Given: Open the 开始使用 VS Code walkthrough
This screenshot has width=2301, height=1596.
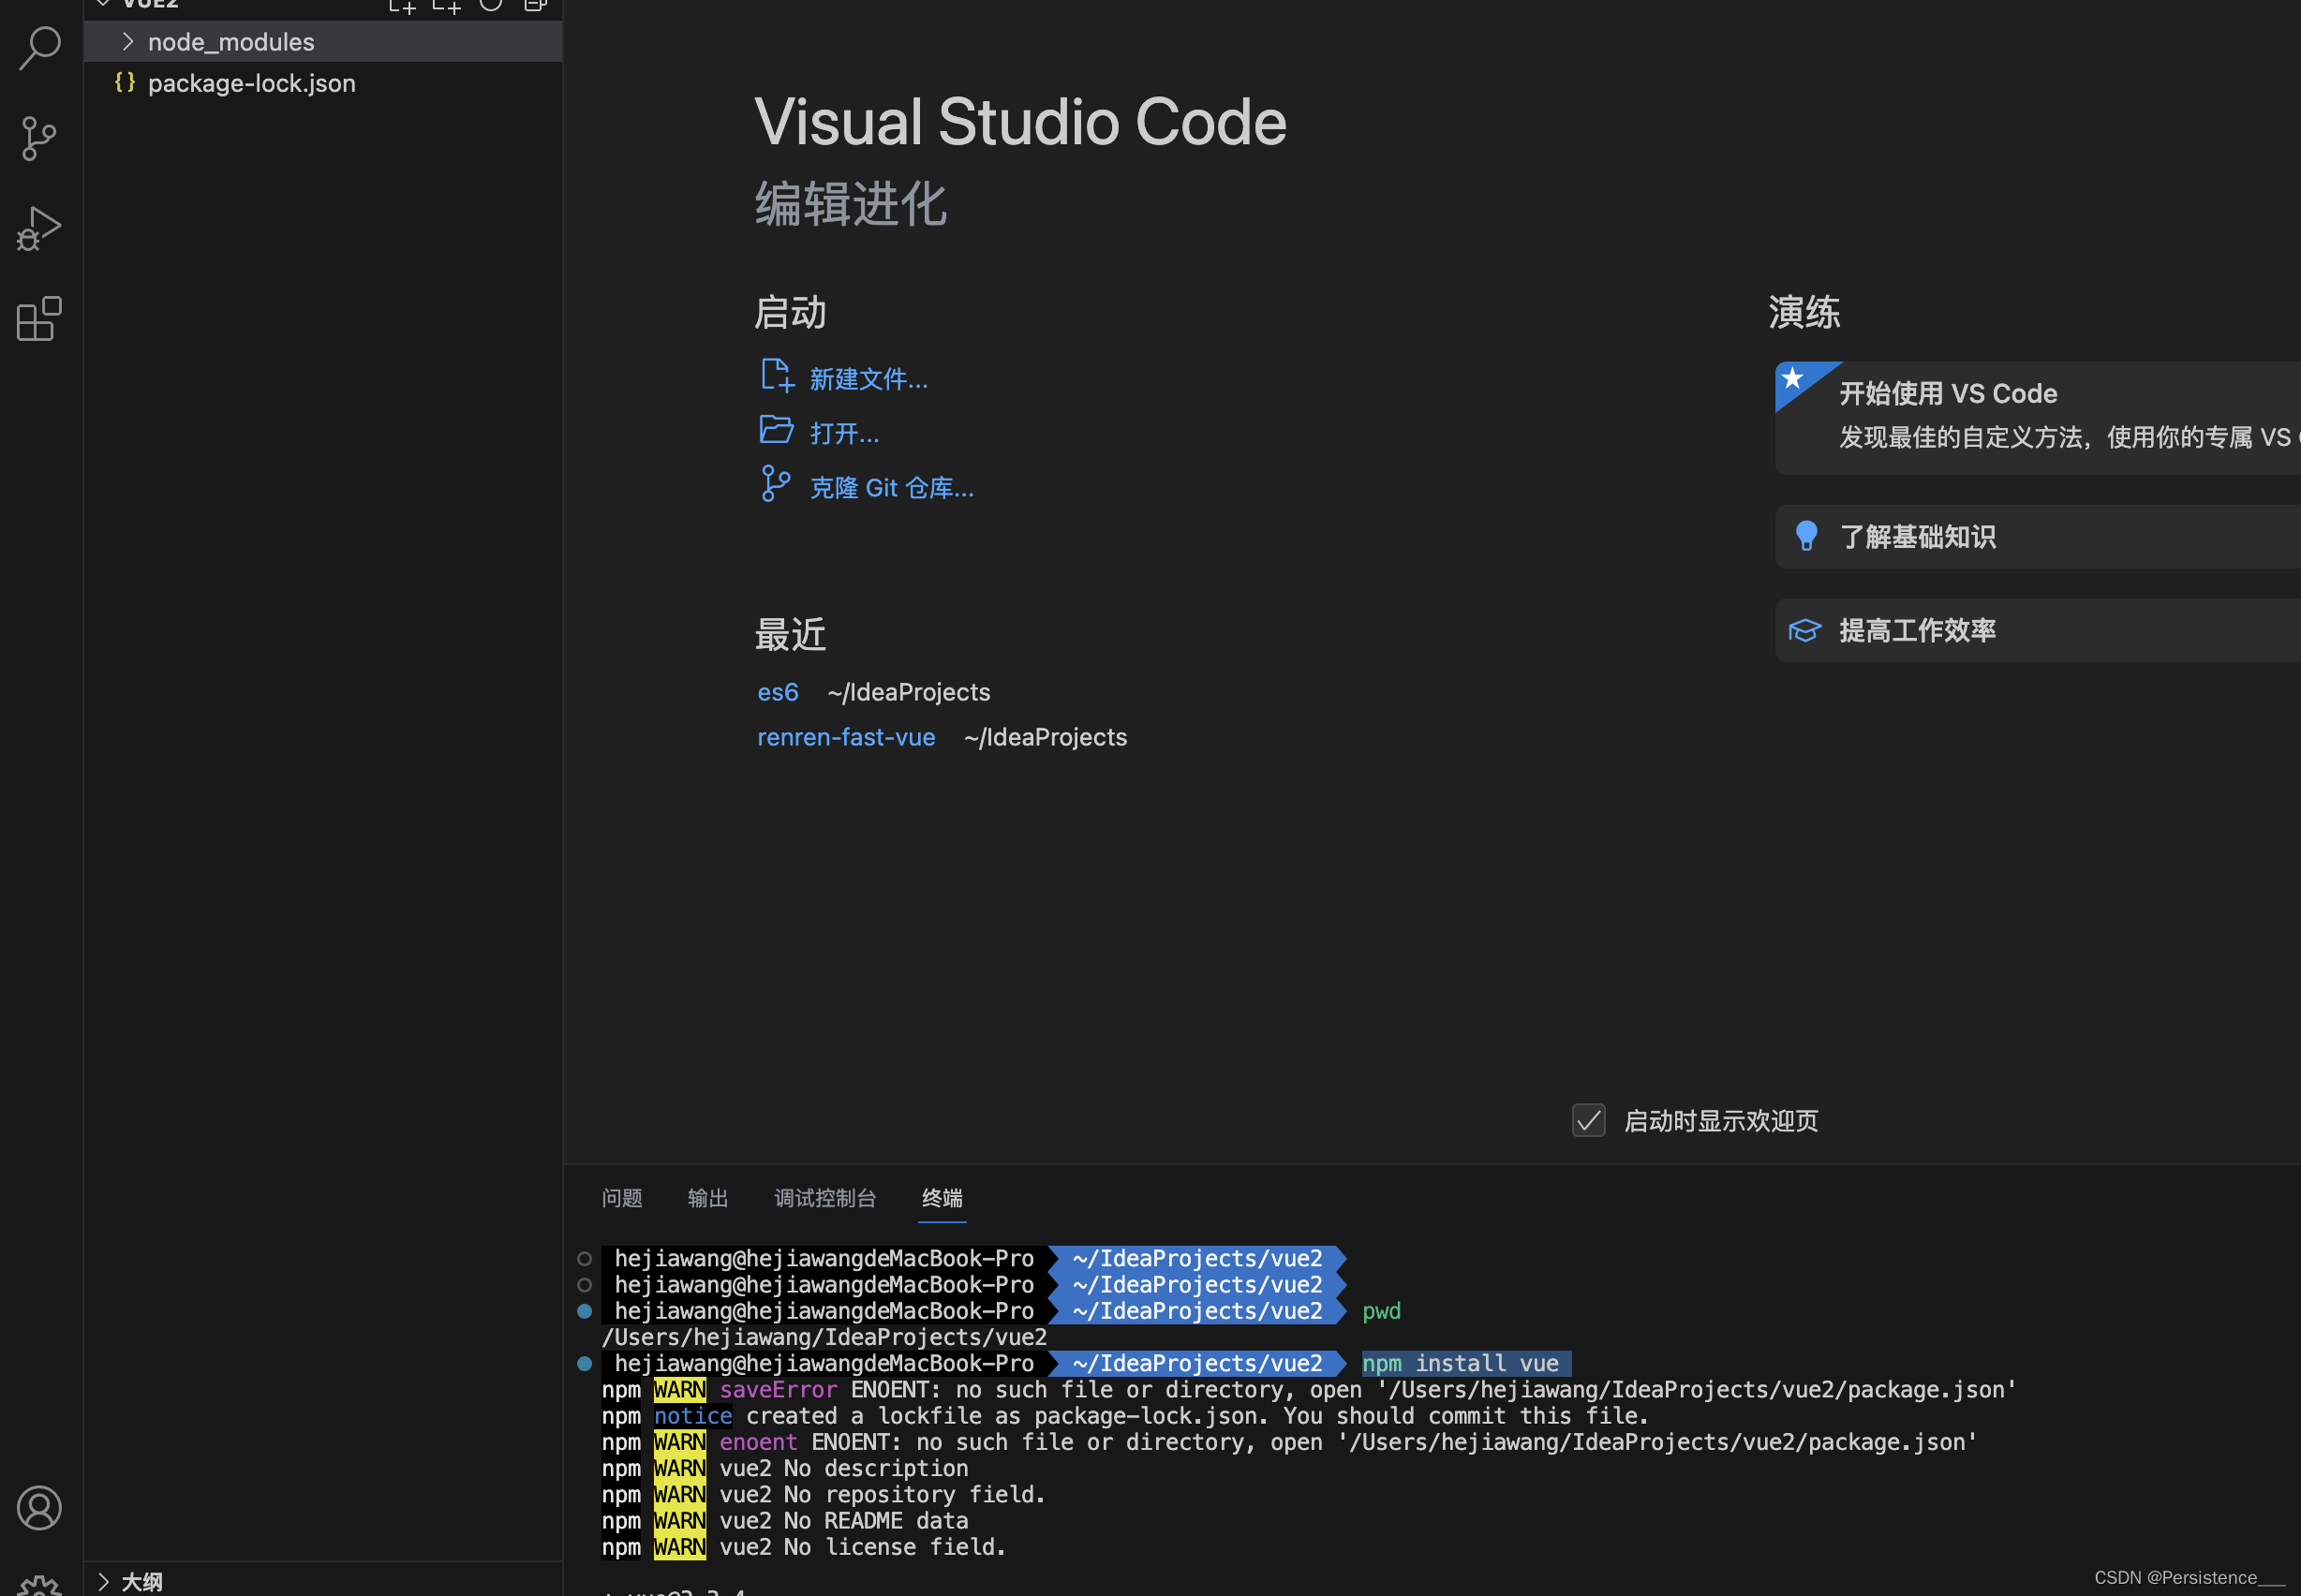Looking at the screenshot, I should (x=2038, y=418).
